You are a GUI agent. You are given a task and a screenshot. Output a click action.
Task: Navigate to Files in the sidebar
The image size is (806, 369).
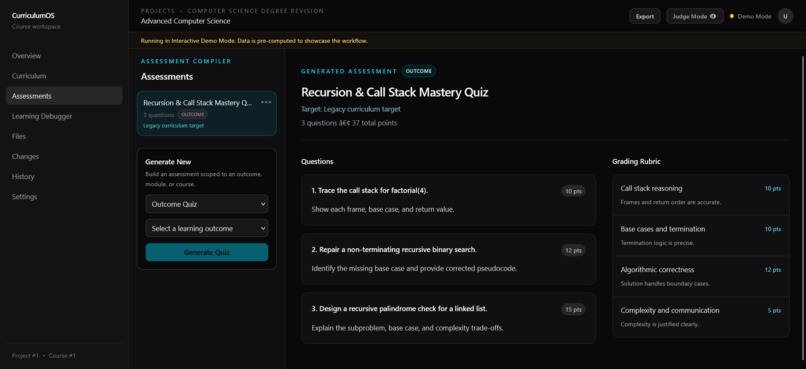pos(64,136)
